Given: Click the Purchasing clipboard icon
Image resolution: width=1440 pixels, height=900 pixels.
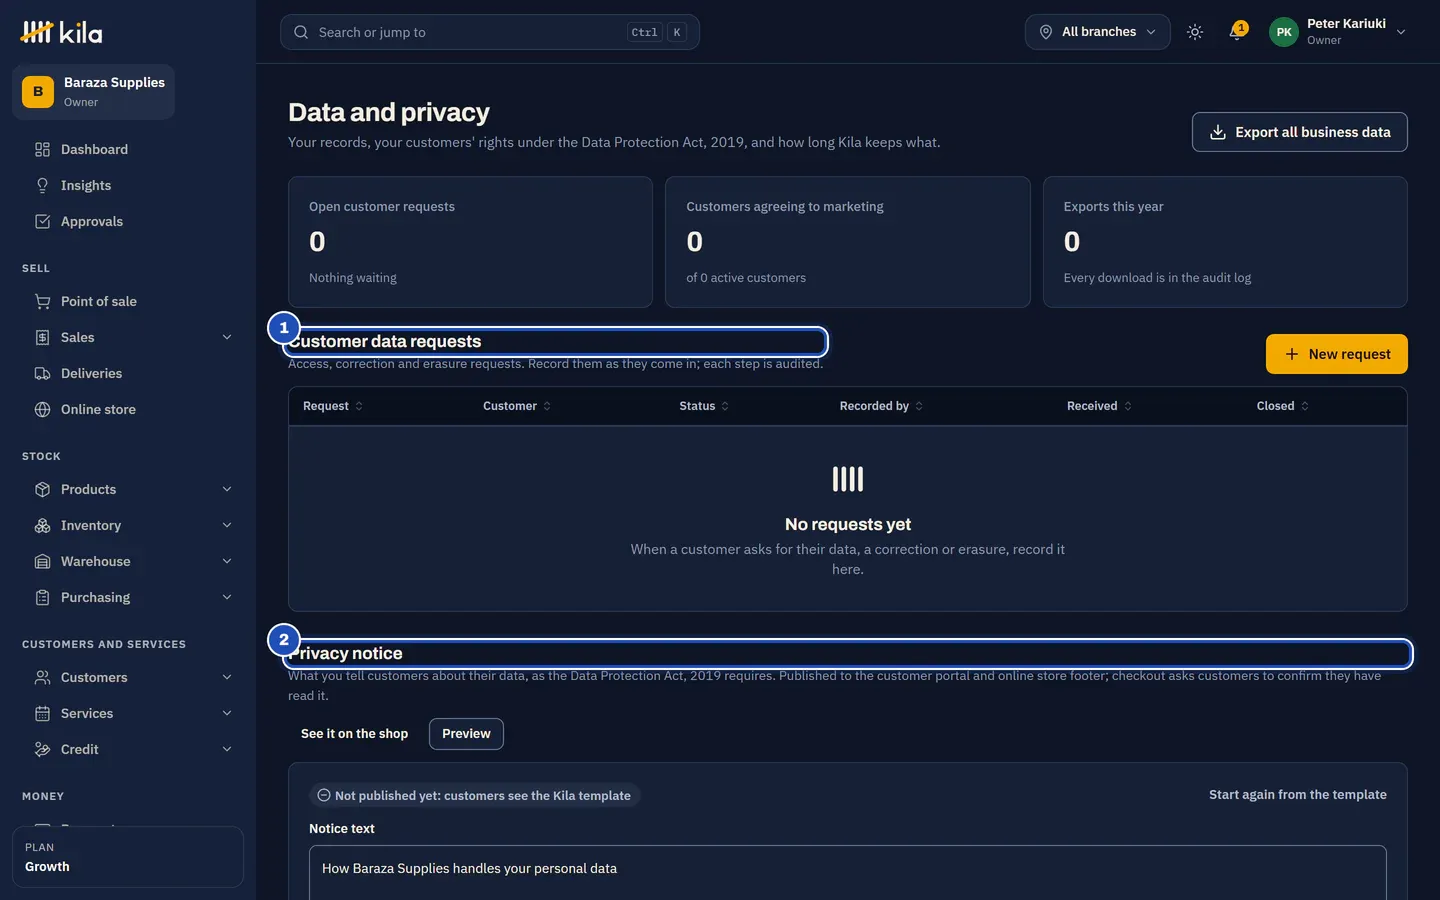Looking at the screenshot, I should point(42,597).
